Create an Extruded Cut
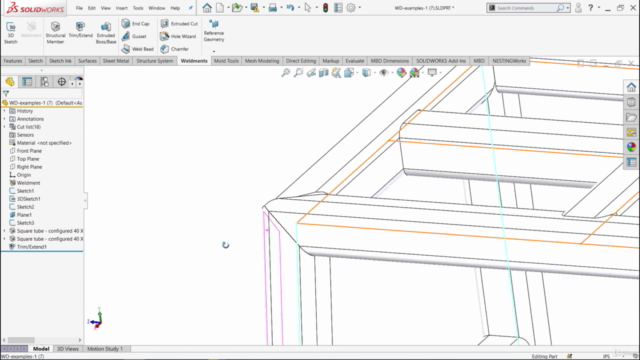Screen dimensions: 640x360 click(179, 24)
